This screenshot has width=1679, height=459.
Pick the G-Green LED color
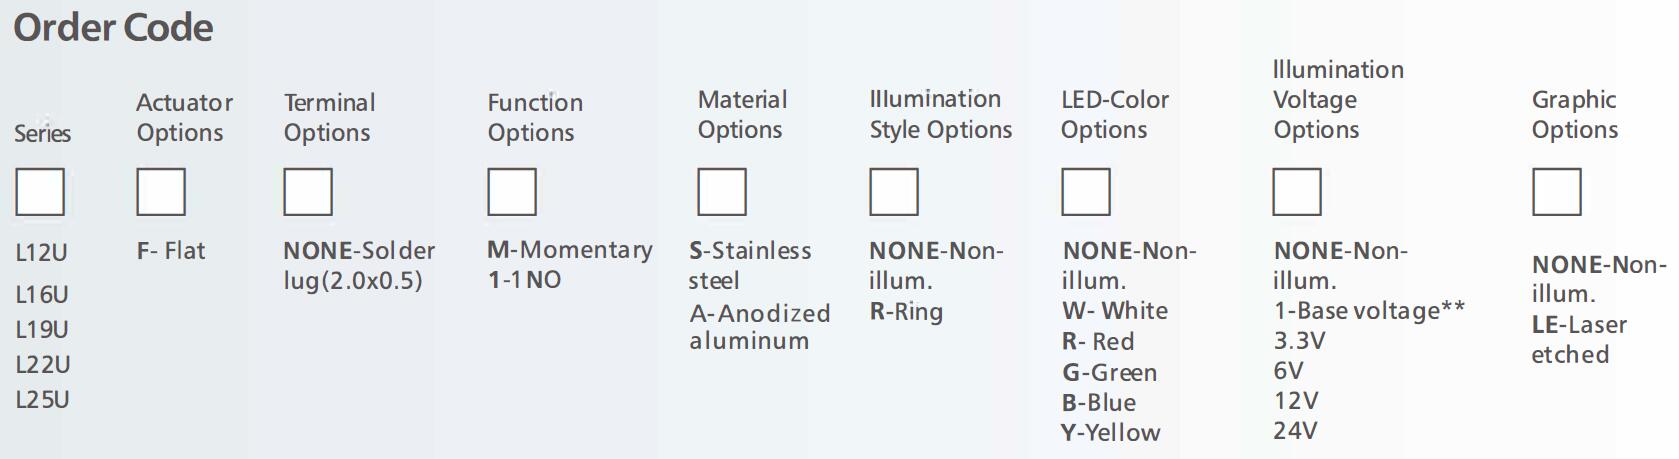click(x=1109, y=373)
